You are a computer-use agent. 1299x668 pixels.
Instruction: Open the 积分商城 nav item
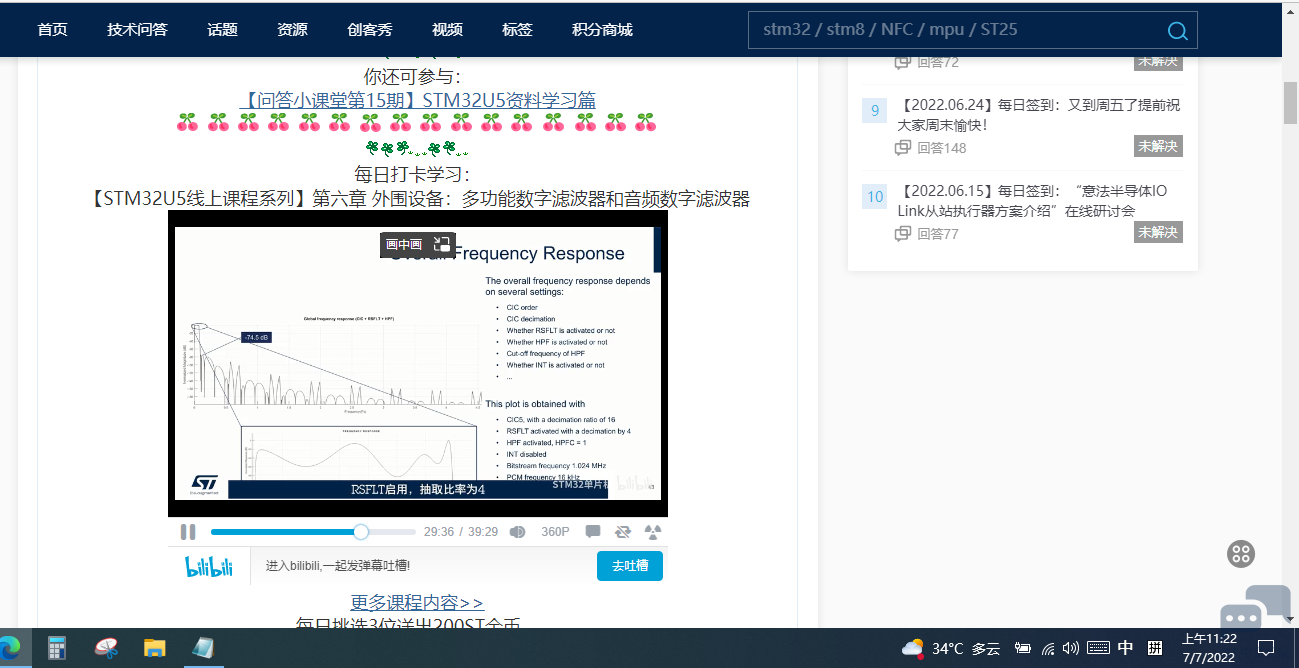[602, 29]
